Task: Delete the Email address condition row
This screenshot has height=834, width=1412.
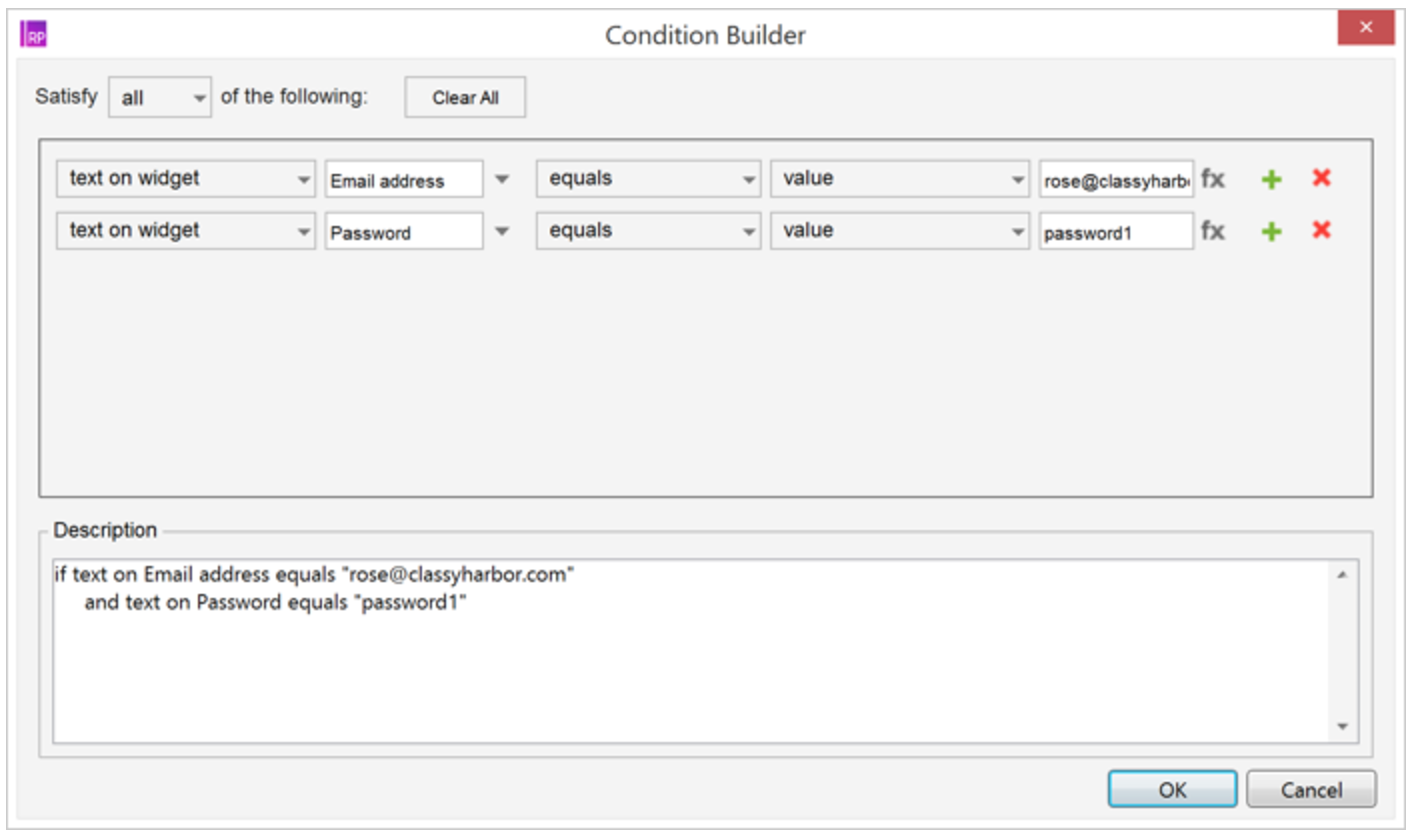Action: (1321, 178)
